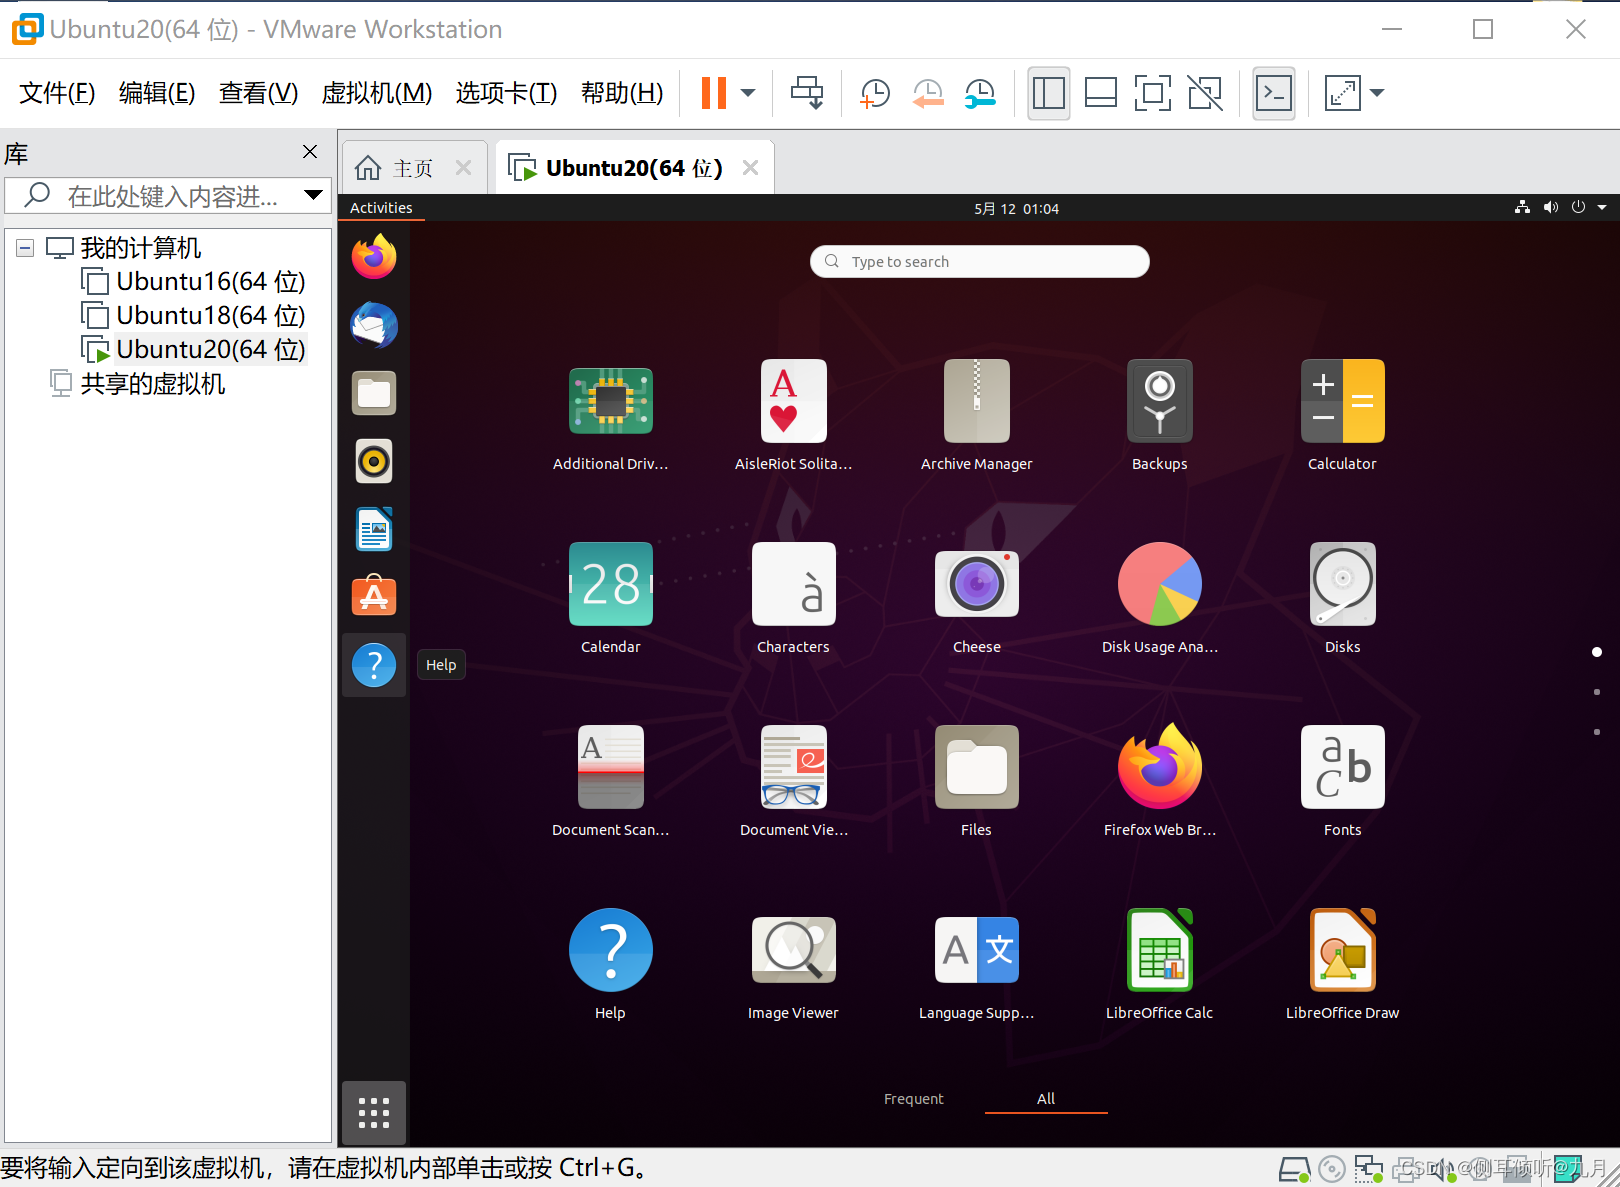Collapse the 我的计算机 tree node

(x=24, y=247)
